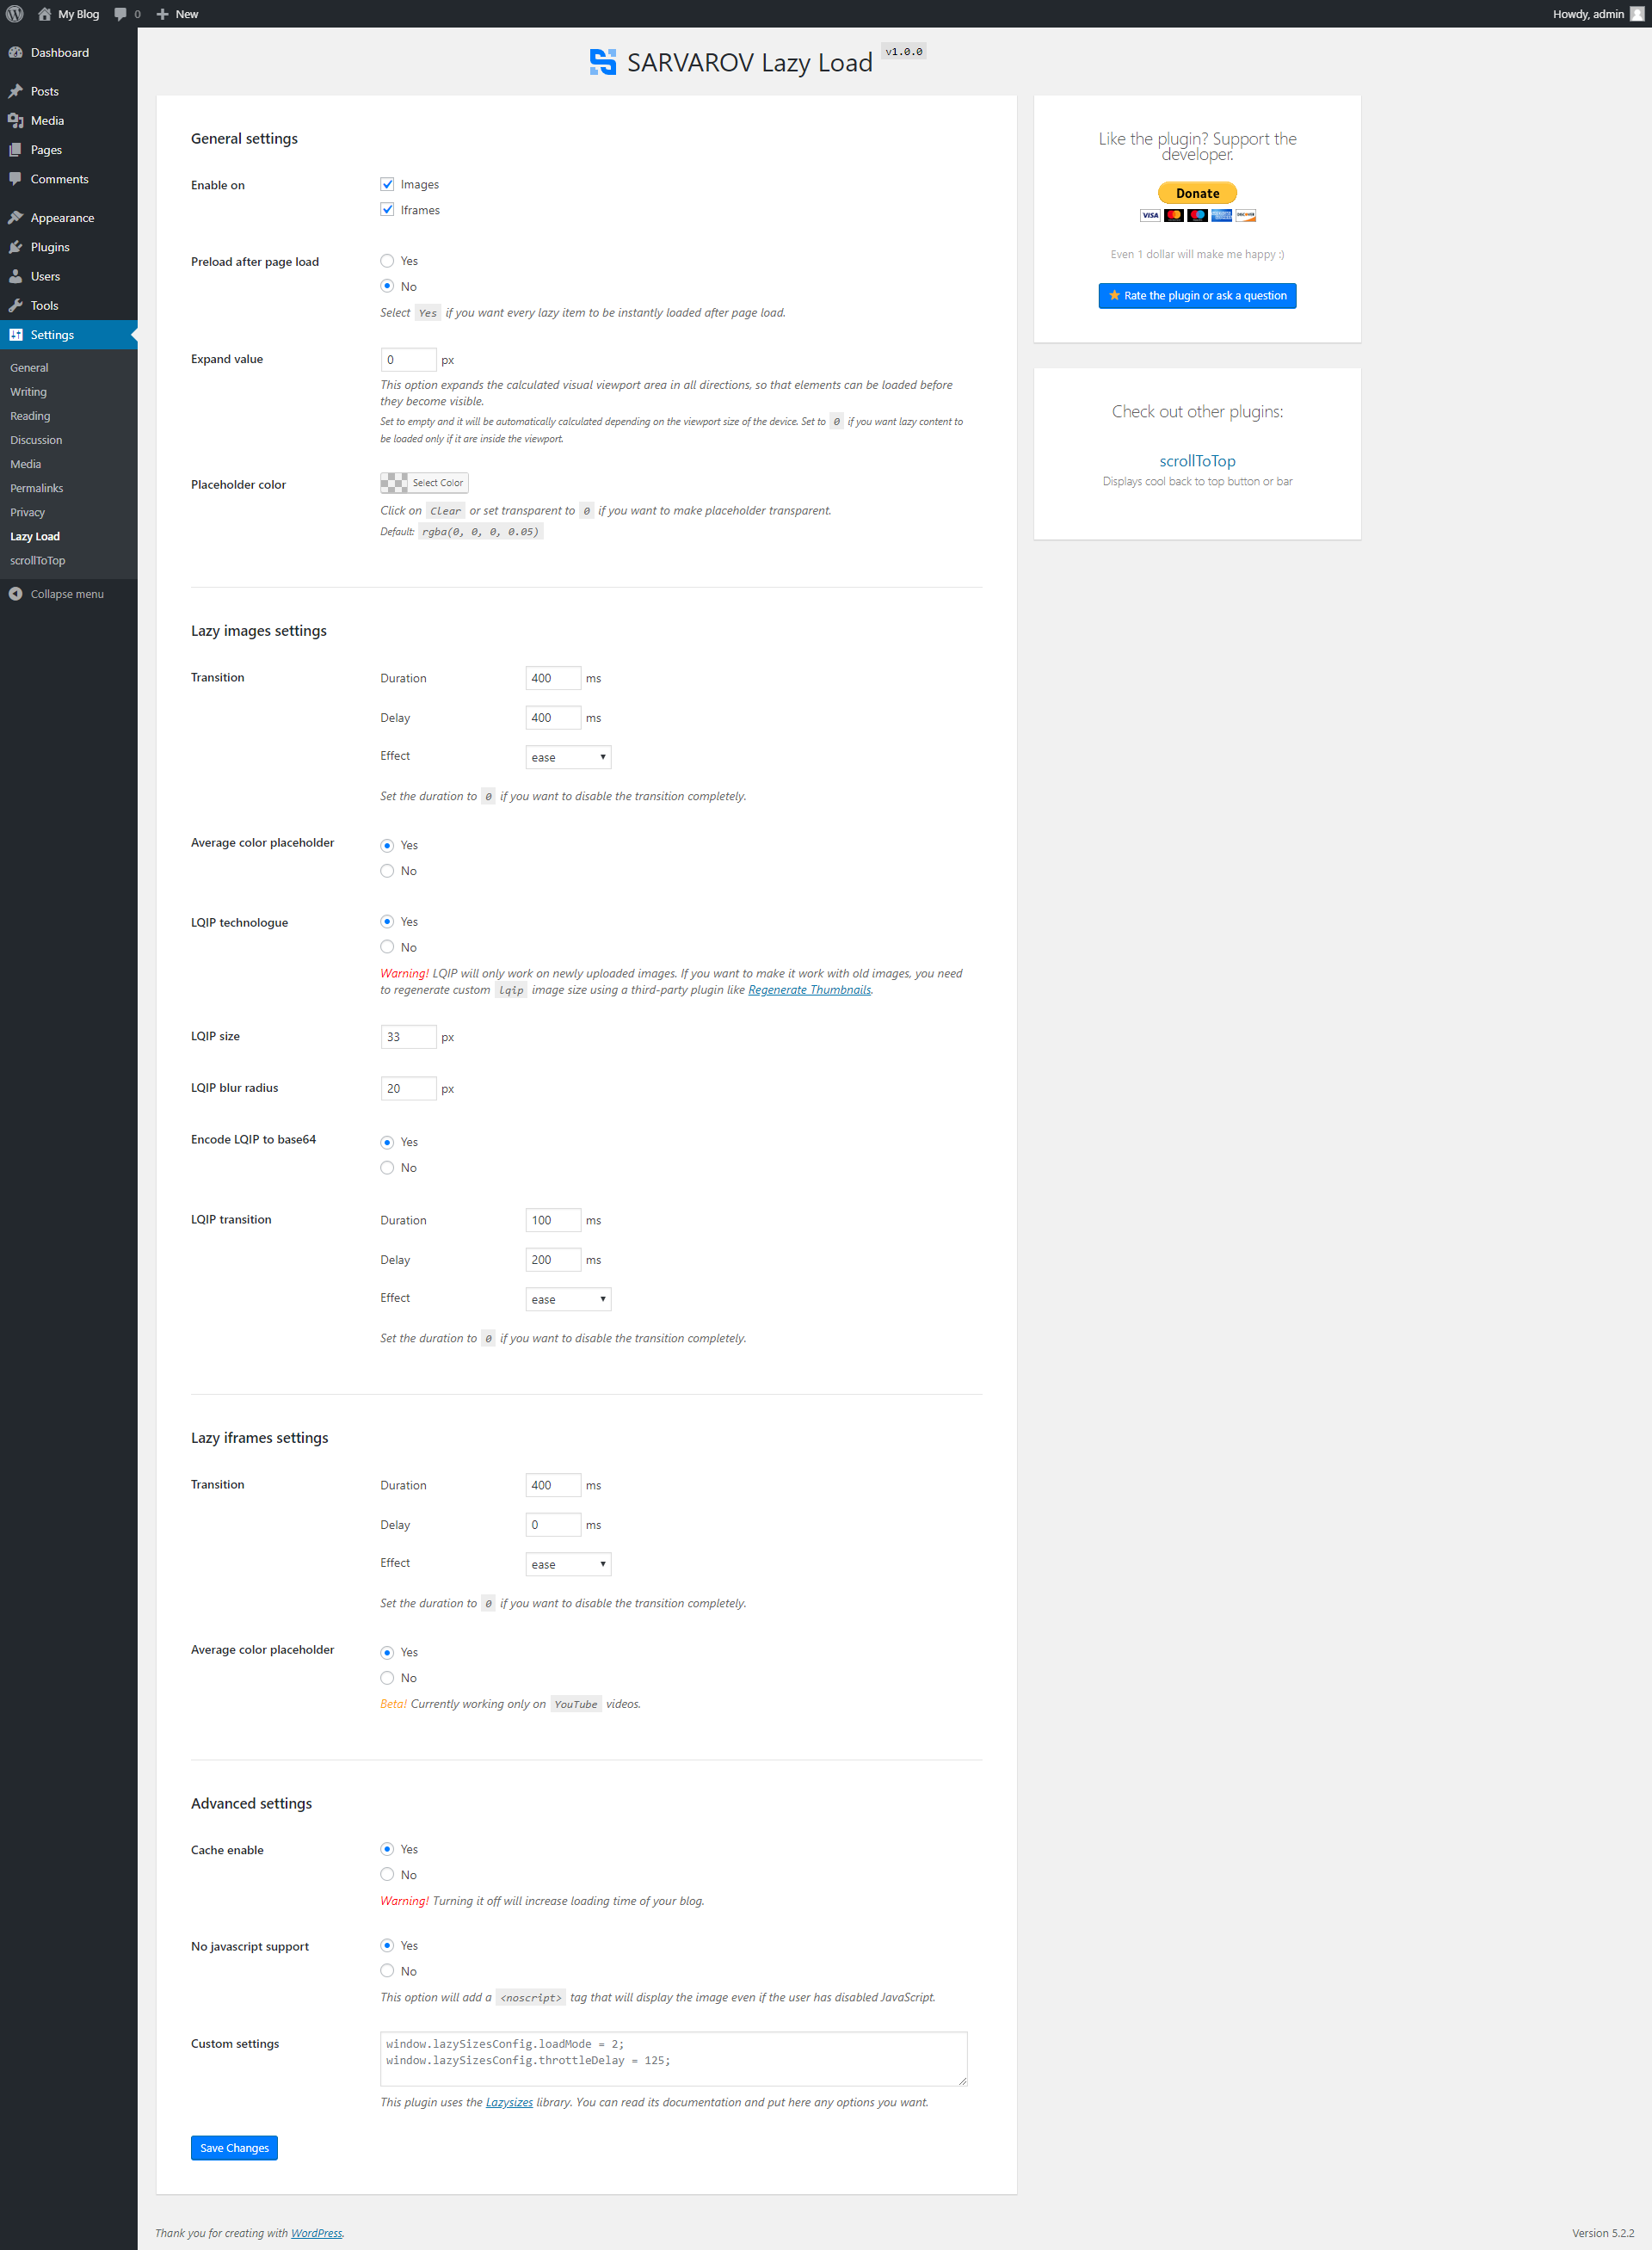Select No for Preload after page load
Screen dimensions: 1652x2250
click(387, 286)
